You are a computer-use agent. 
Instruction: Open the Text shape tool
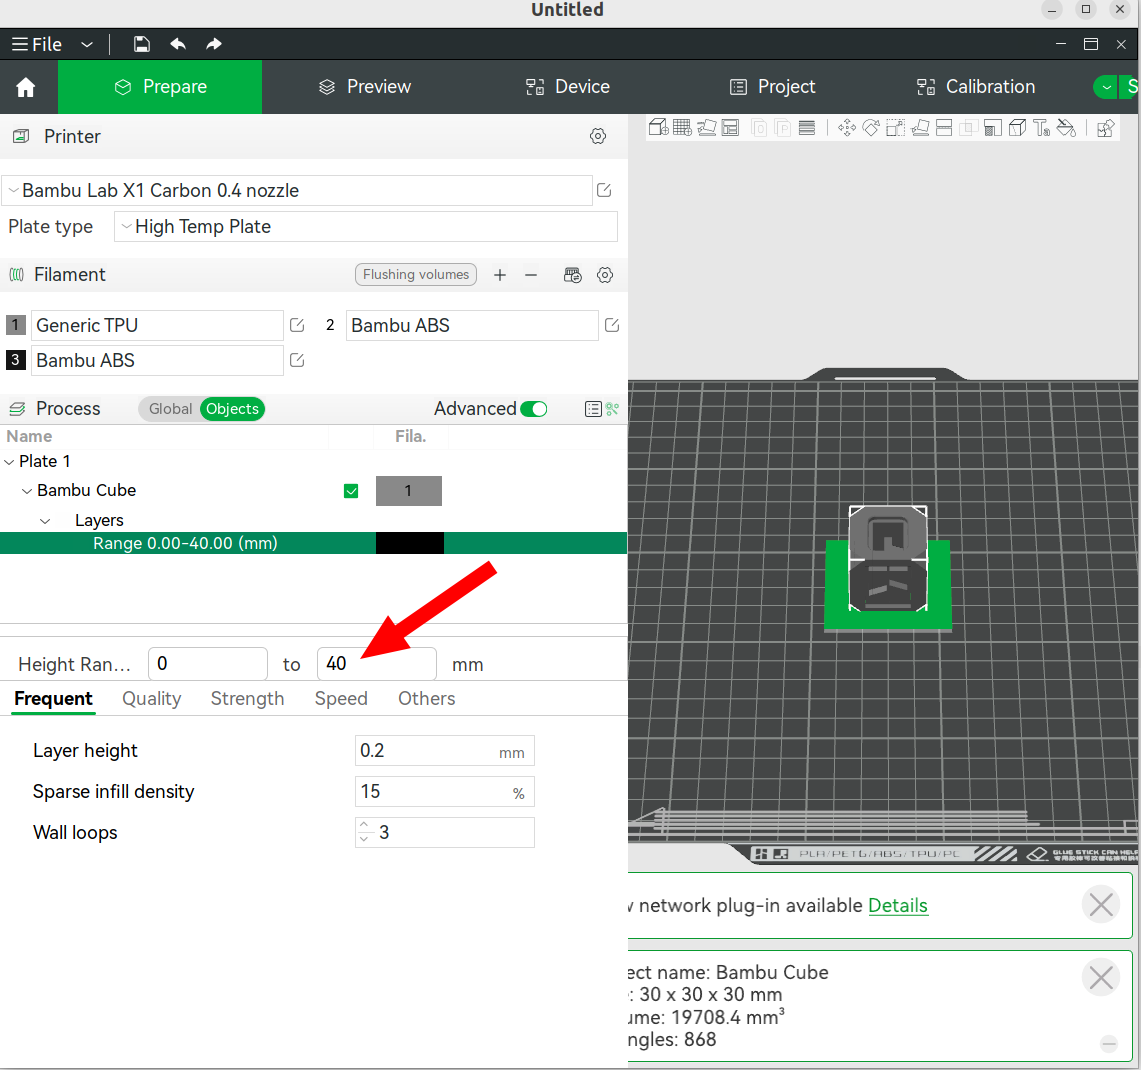[x=1041, y=128]
